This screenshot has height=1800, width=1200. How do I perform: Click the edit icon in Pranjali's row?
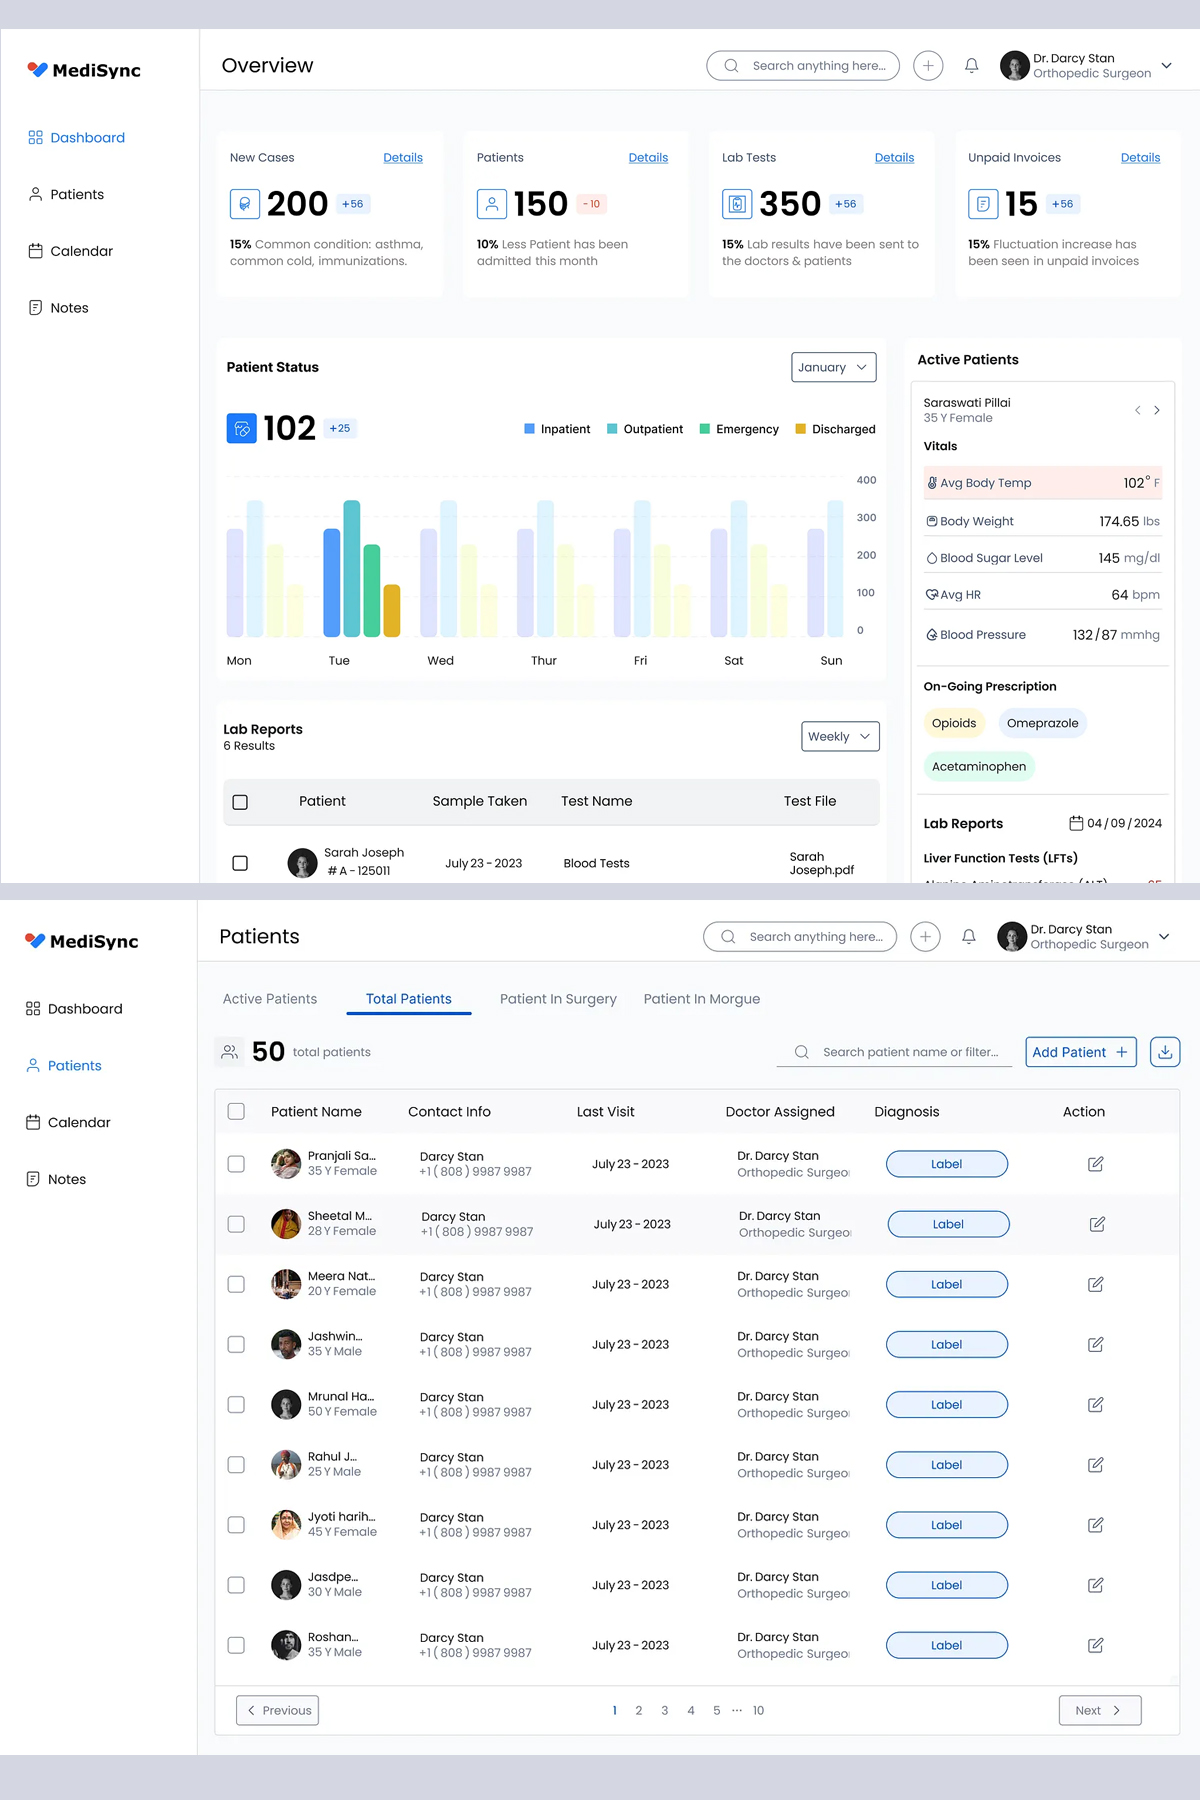click(1096, 1164)
